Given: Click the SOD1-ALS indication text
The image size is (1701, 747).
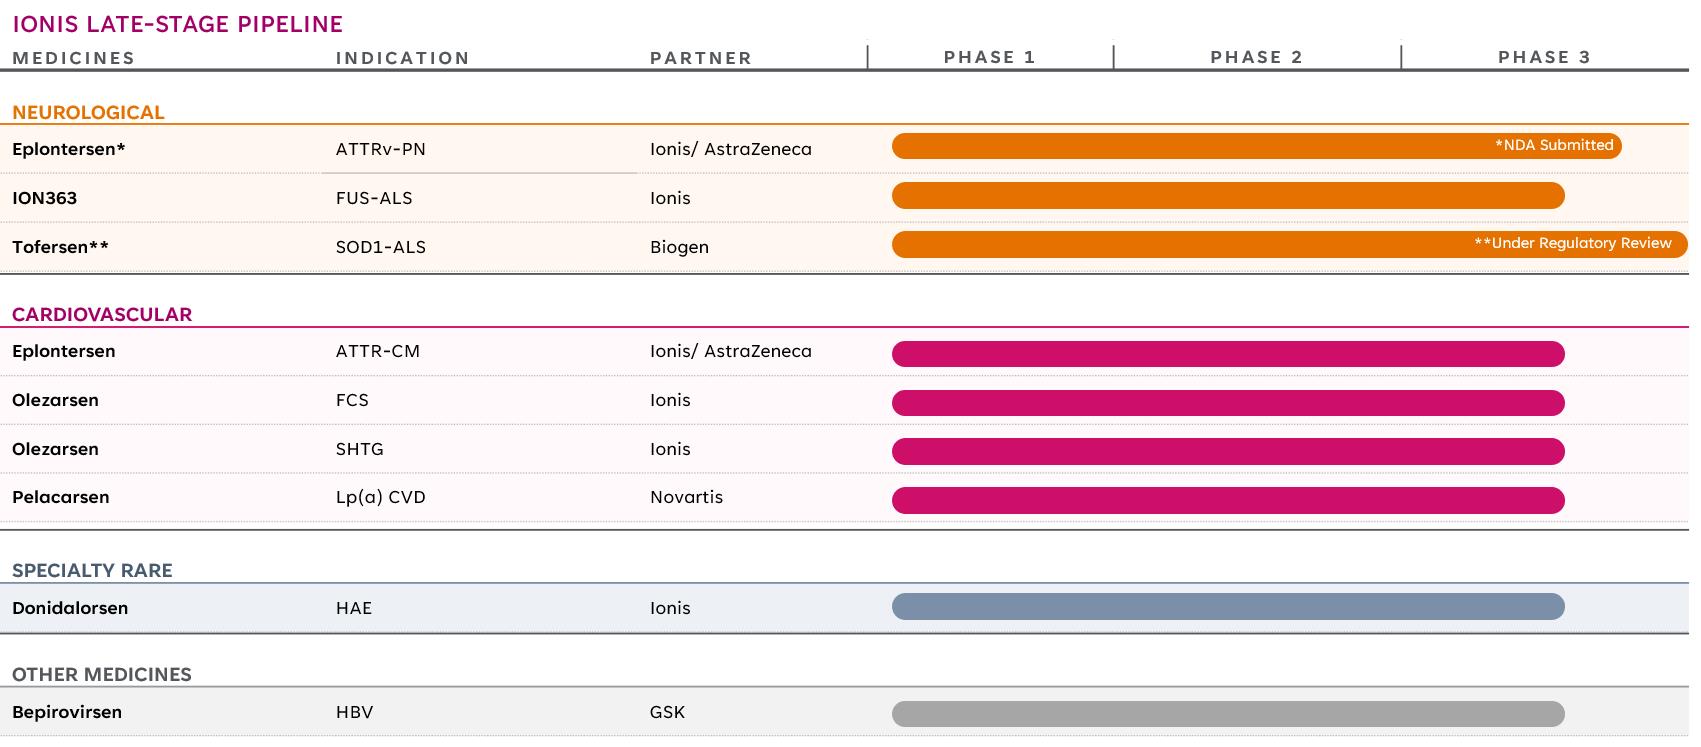Looking at the screenshot, I should coord(380,247).
